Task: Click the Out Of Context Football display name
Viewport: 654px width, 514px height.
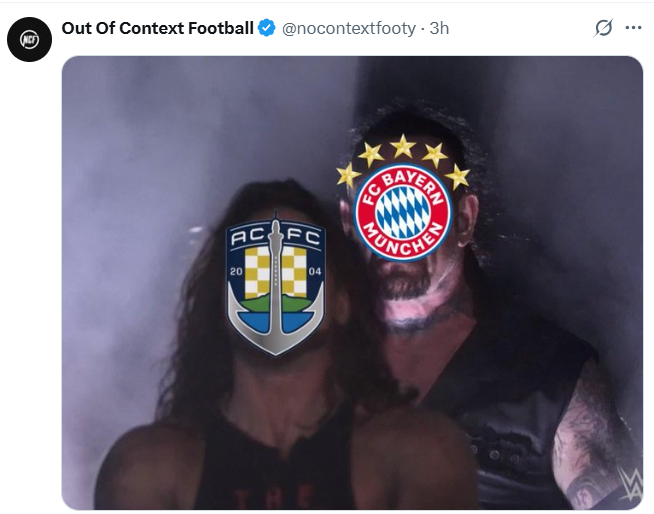Action: [x=158, y=28]
